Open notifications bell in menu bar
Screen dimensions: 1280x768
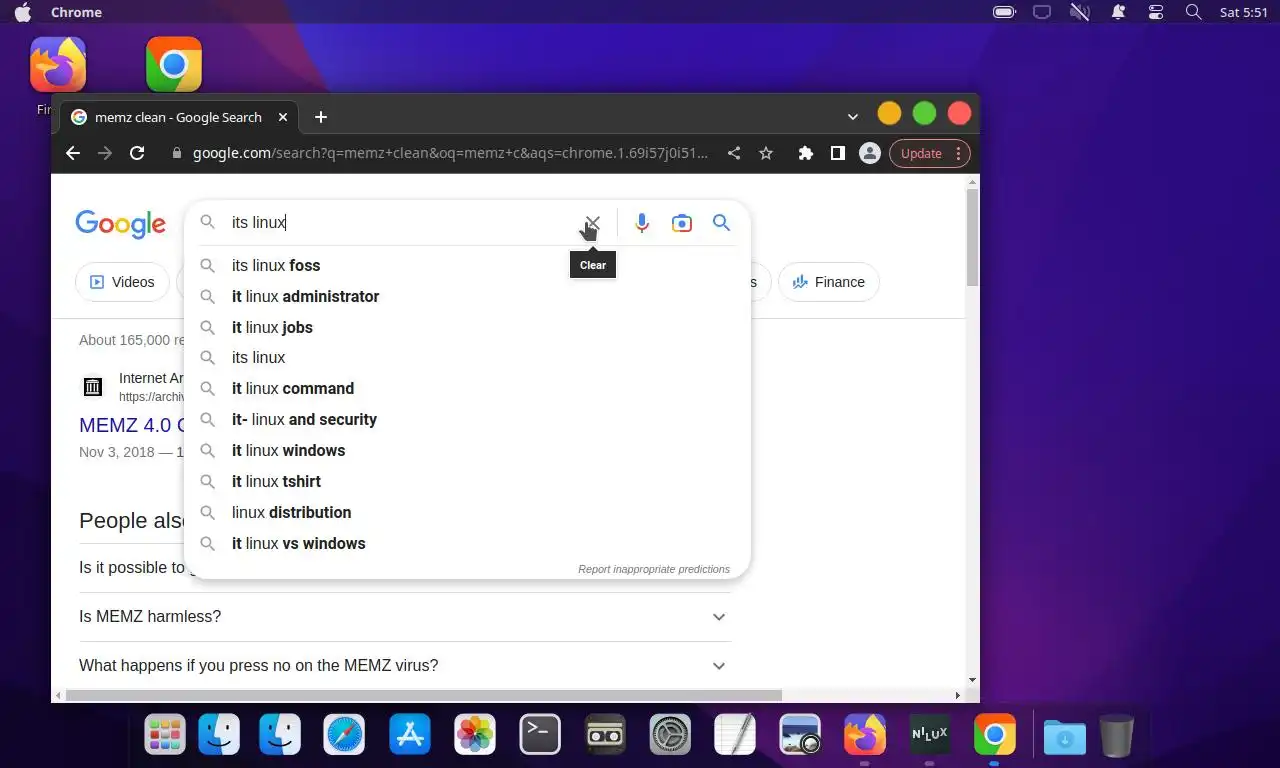coord(1118,12)
